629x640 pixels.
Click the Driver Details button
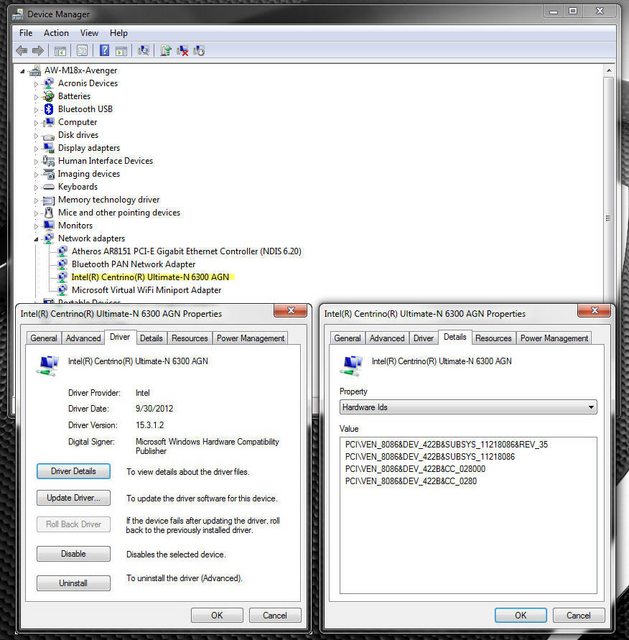point(73,471)
